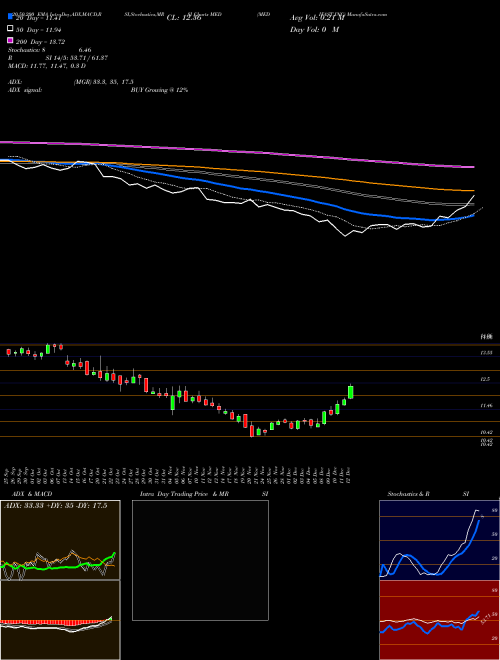Viewport: 500px width, 660px height.
Task: Click inside the empty intraday chart panel
Action: 200,560
